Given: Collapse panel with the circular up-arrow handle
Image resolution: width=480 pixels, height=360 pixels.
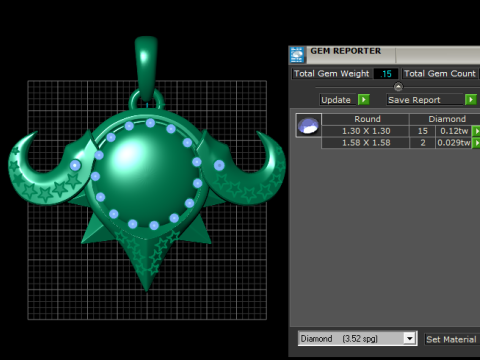Looking at the screenshot, I should pyautogui.click(x=398, y=87).
